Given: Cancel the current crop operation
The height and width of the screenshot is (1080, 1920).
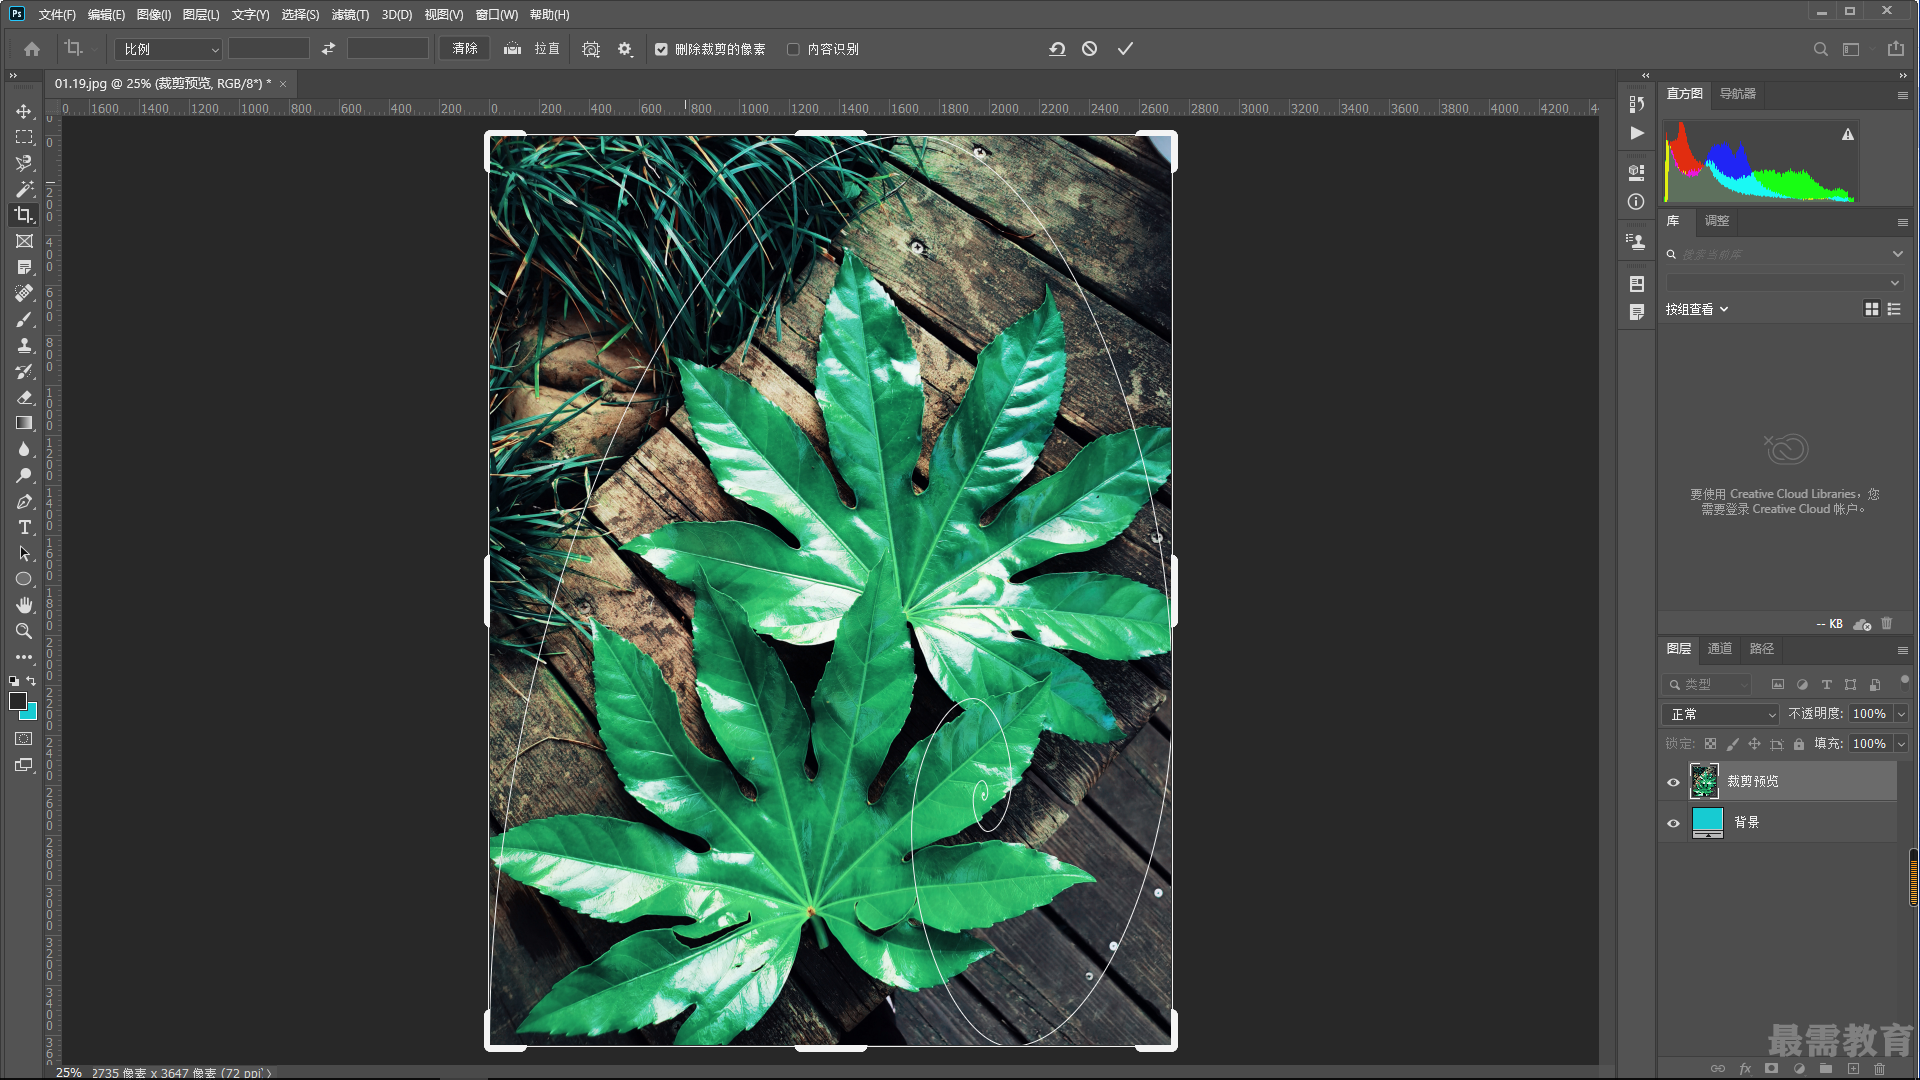Looking at the screenshot, I should click(x=1090, y=48).
